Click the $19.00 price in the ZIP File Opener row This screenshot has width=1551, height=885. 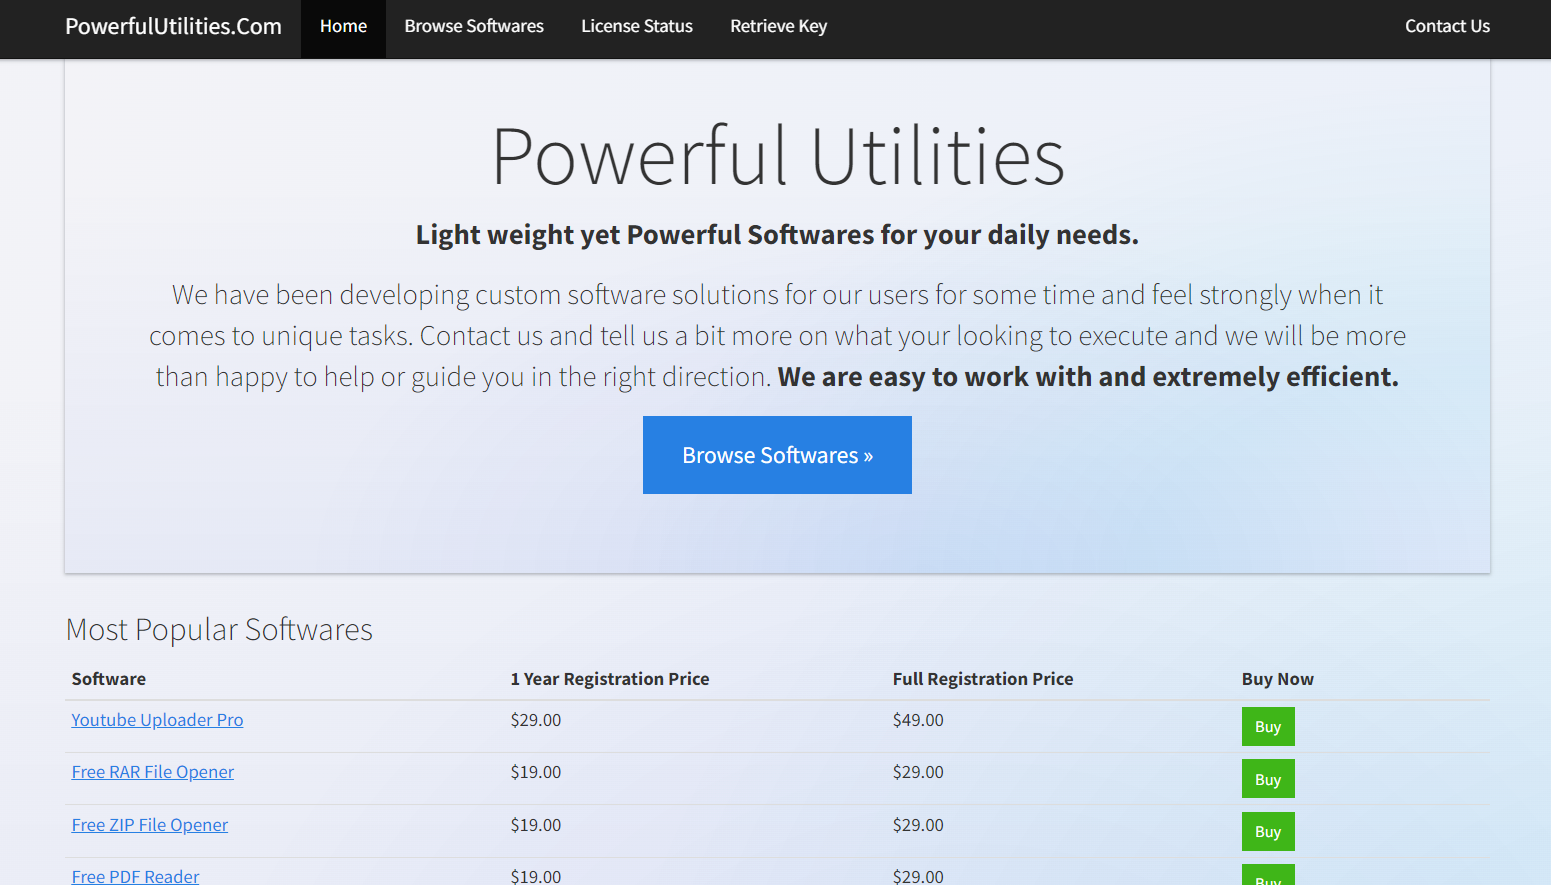pos(536,825)
